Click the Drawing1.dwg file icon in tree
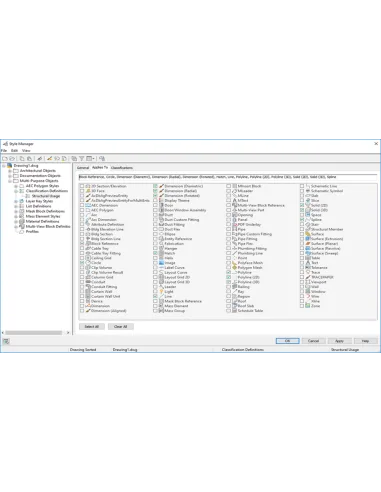The width and height of the screenshot is (381, 492). pos(10,166)
